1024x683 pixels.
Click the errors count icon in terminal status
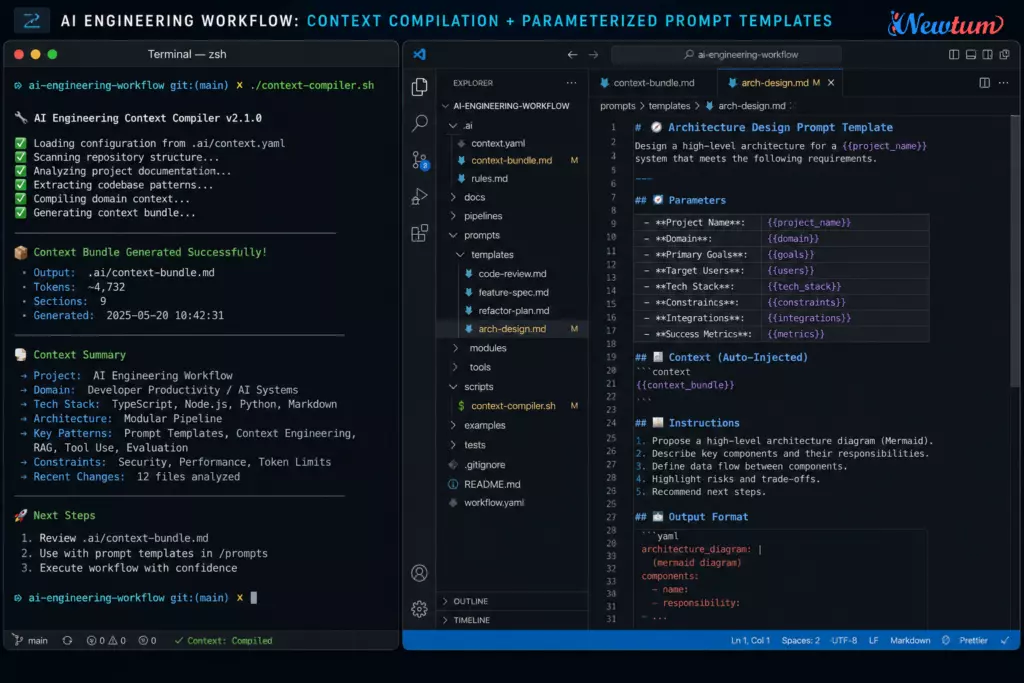91,641
